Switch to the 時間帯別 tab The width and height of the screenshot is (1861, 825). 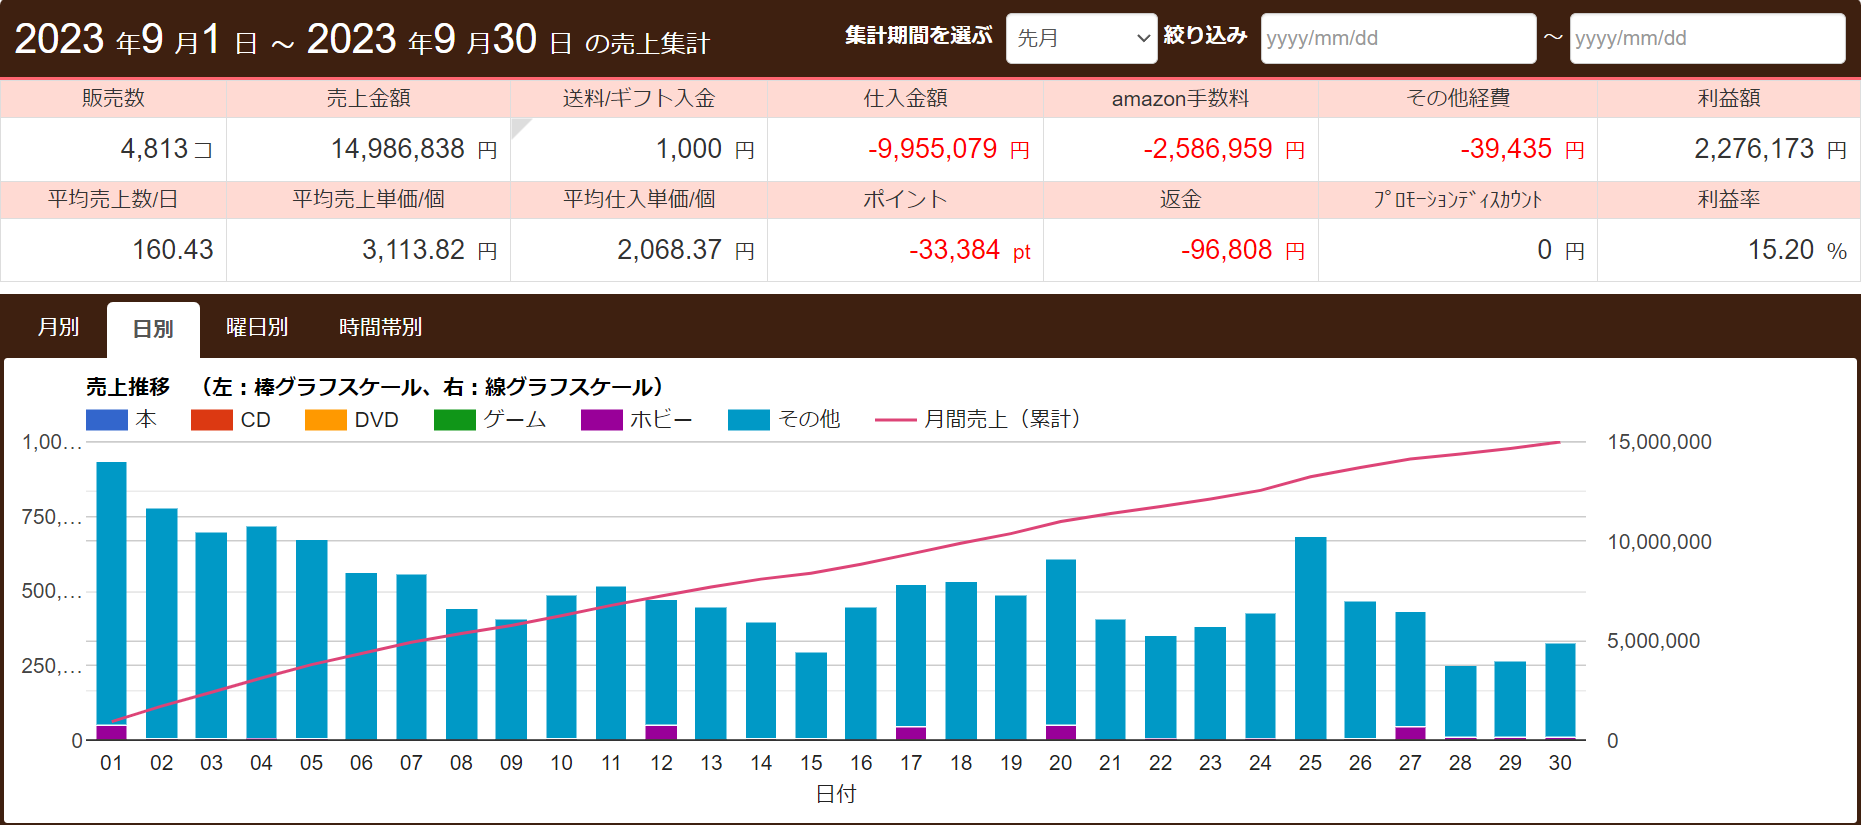coord(380,327)
